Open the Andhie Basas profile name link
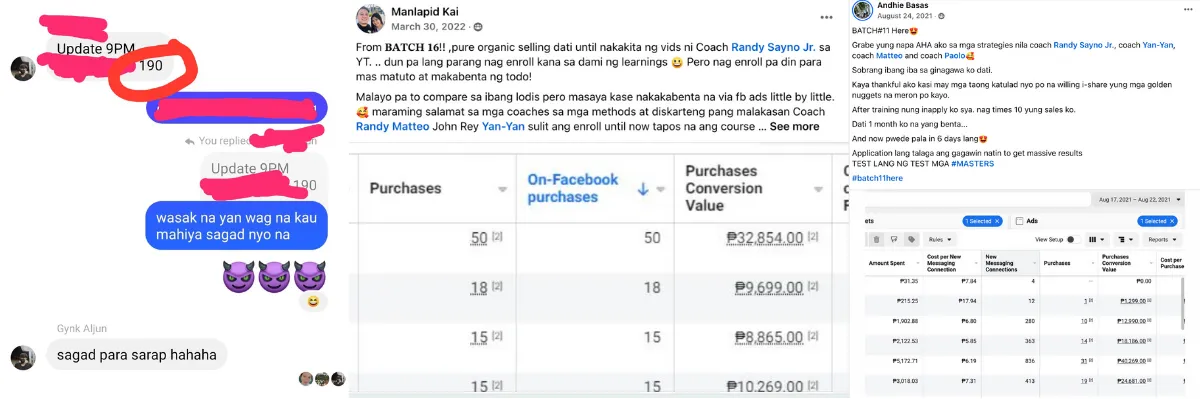Image resolution: width=1200 pixels, height=399 pixels. pos(902,6)
